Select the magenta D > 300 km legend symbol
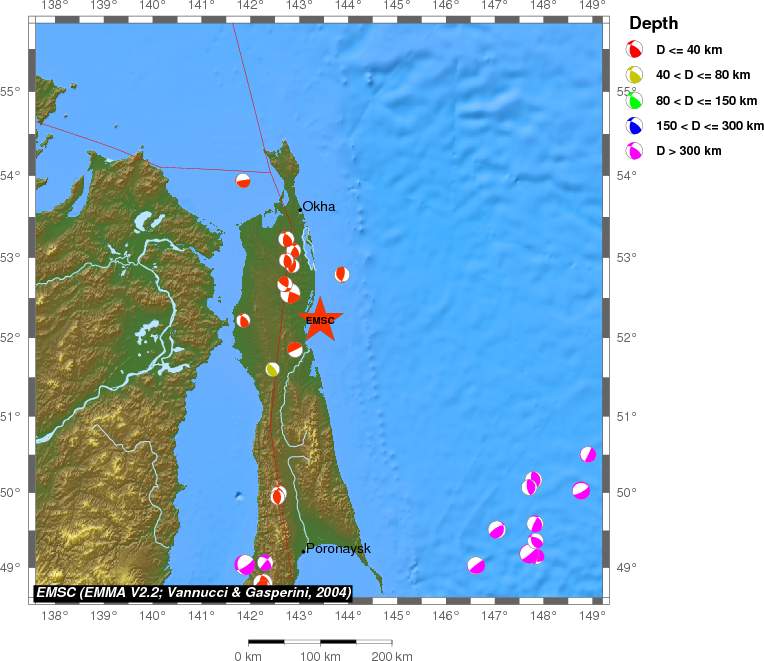 [634, 151]
